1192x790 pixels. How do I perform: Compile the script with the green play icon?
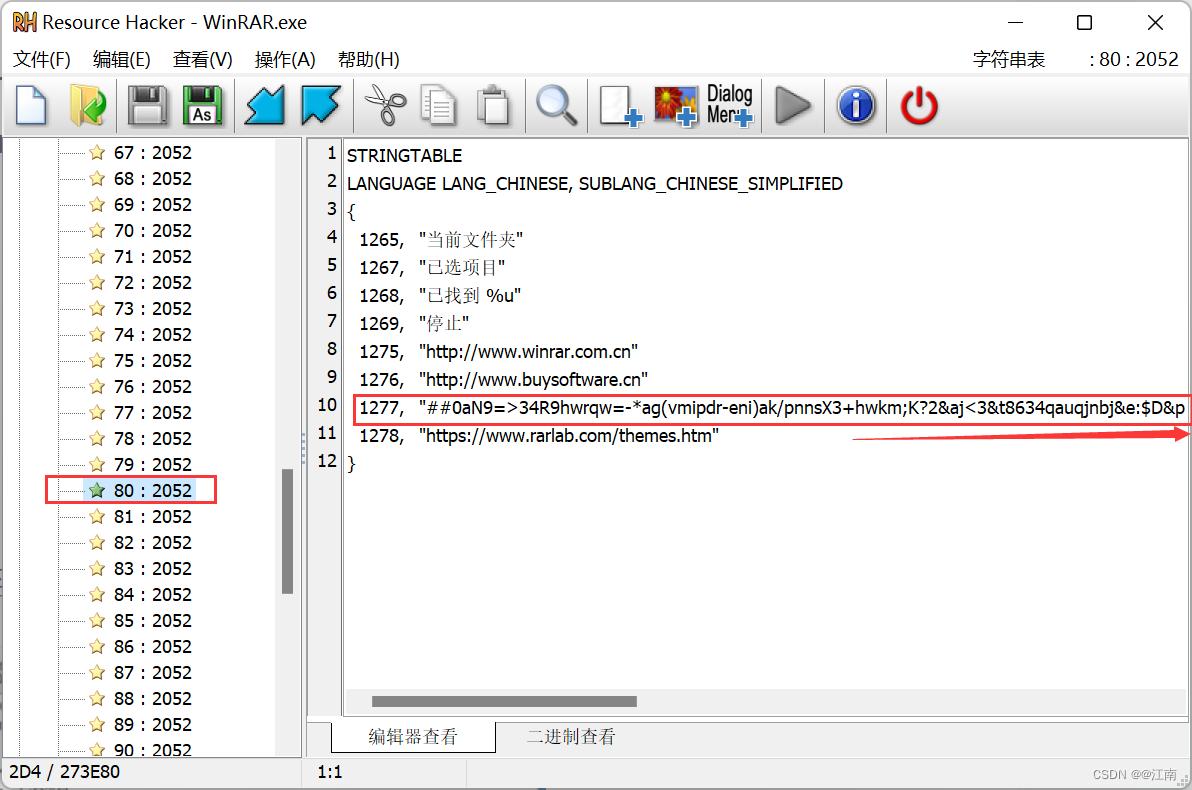pos(792,105)
